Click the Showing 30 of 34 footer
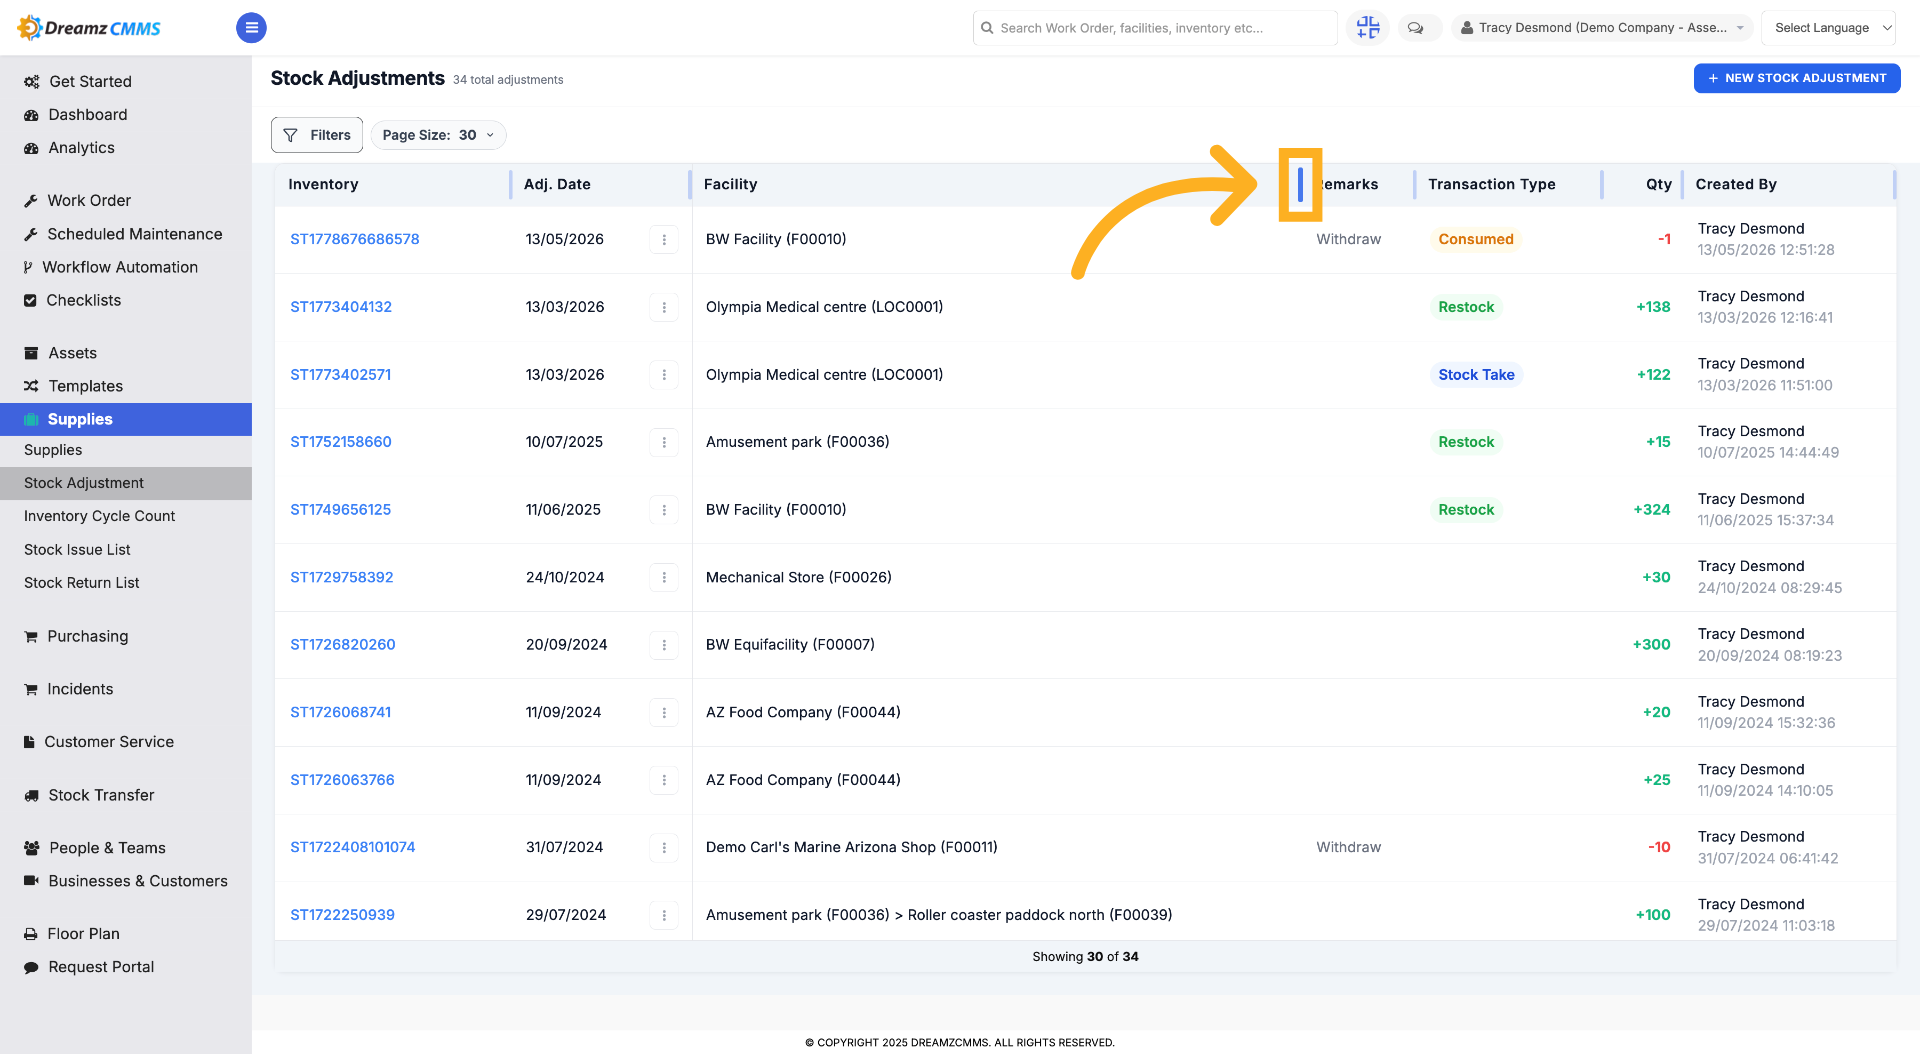Viewport: 1920px width, 1054px height. [1085, 957]
